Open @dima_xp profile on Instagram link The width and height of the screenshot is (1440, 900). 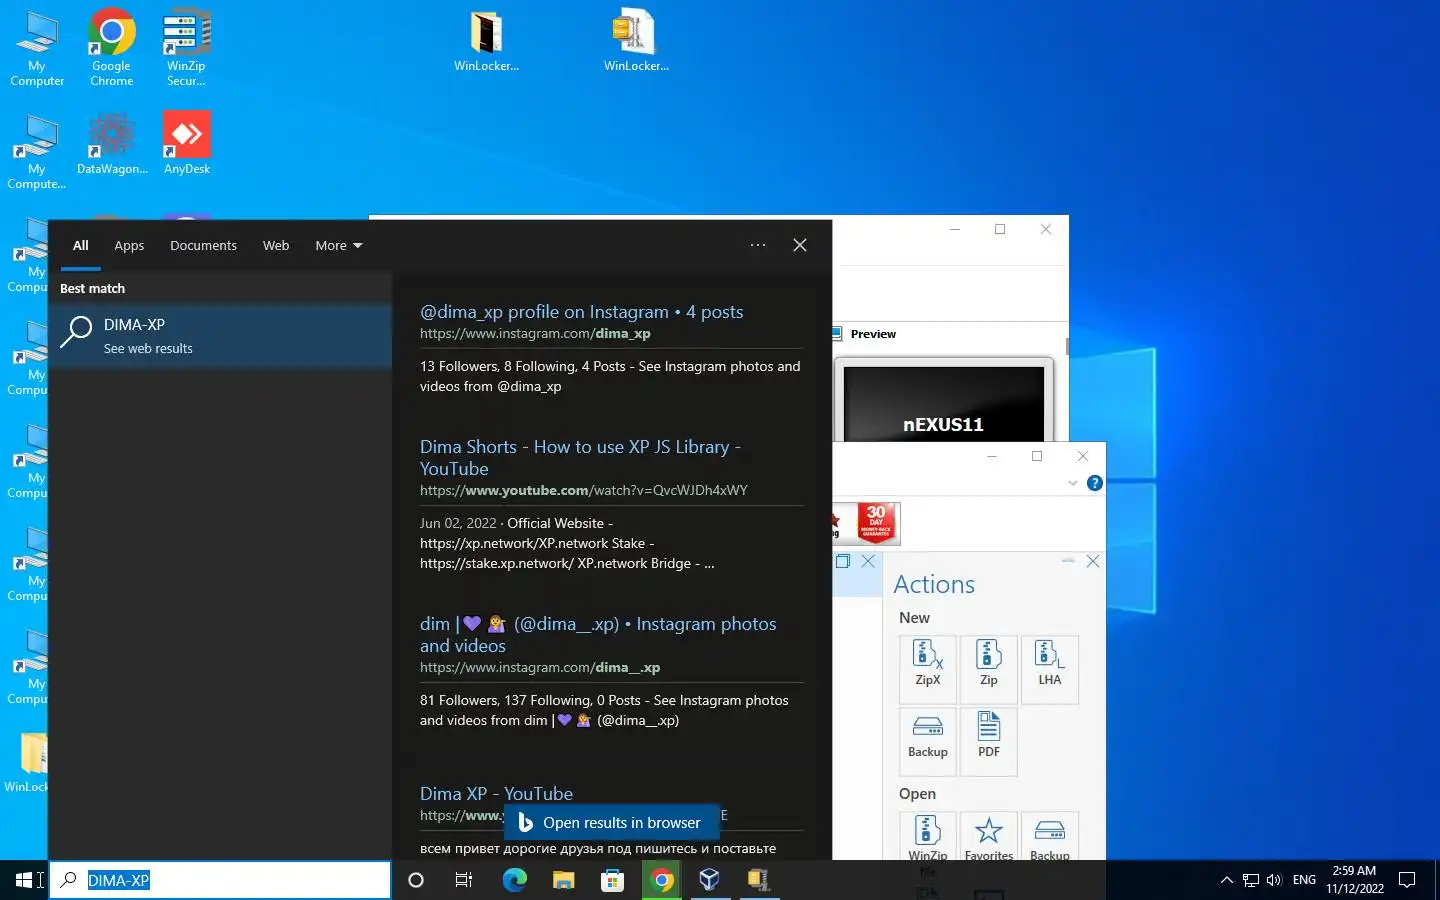tap(582, 312)
